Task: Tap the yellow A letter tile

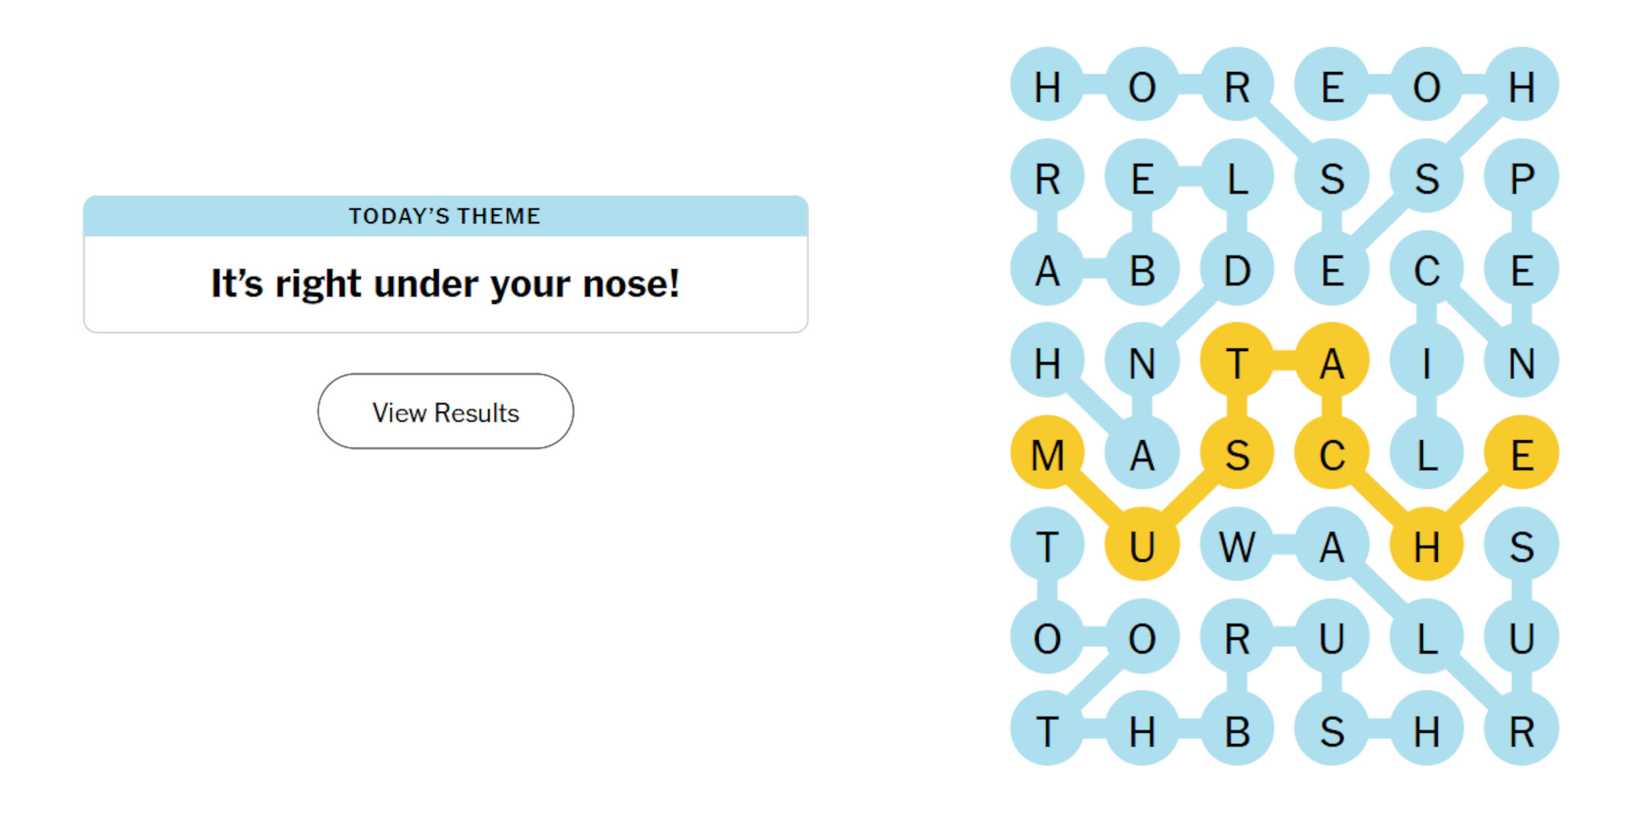Action: click(x=1332, y=363)
